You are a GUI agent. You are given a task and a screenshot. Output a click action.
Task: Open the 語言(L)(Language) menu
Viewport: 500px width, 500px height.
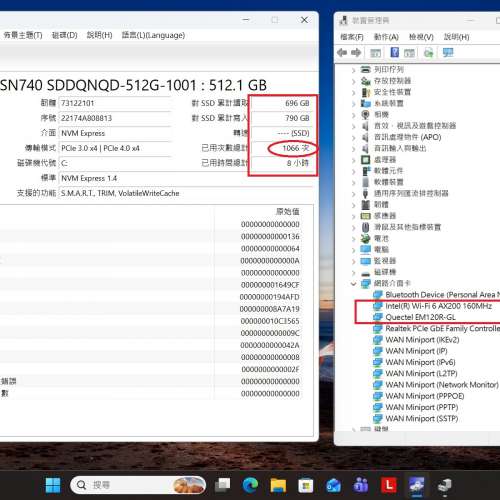pos(153,35)
